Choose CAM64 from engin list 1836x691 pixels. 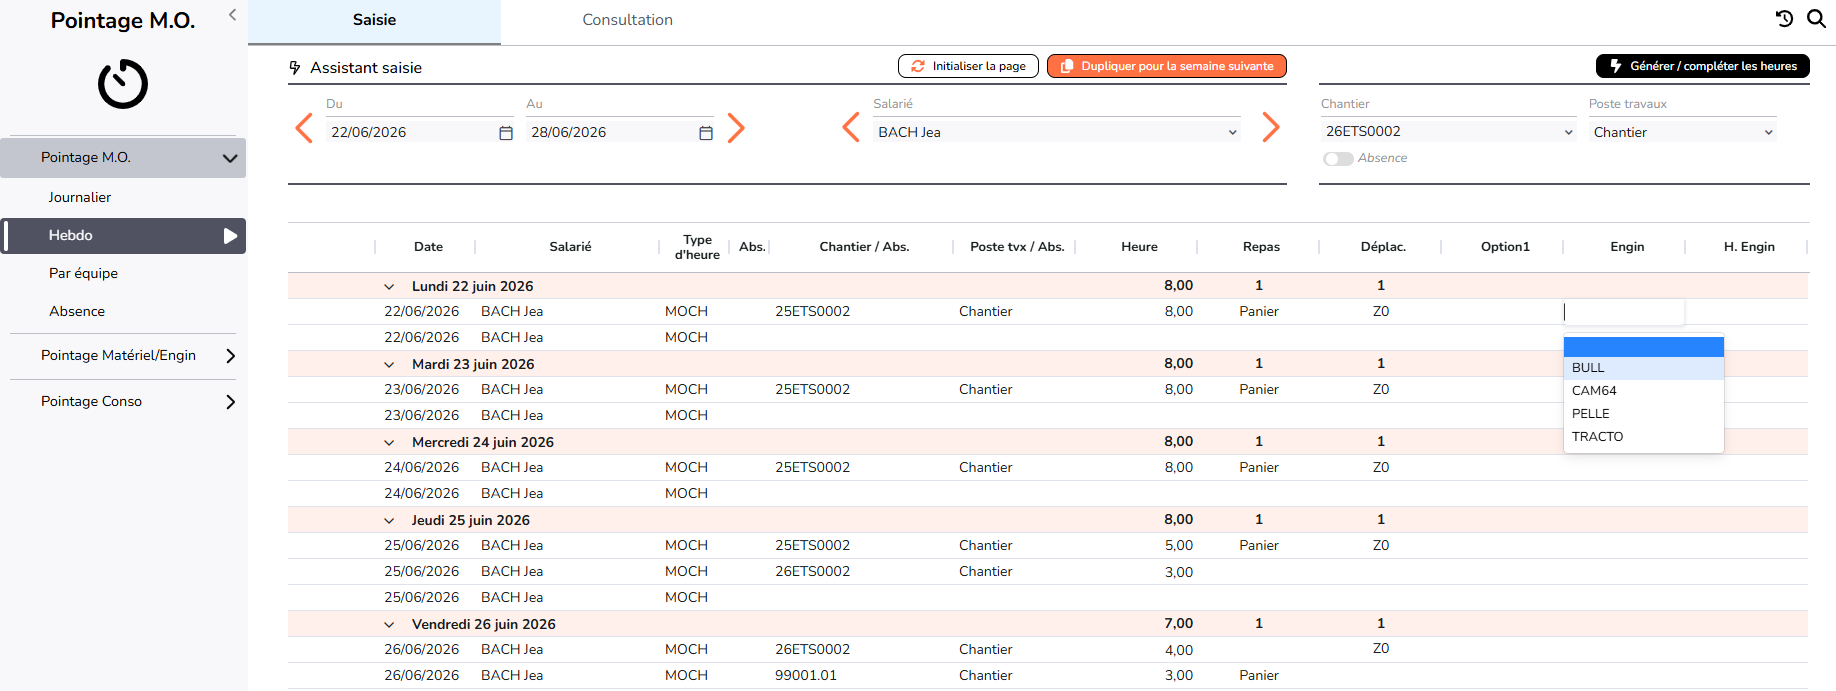point(1643,391)
